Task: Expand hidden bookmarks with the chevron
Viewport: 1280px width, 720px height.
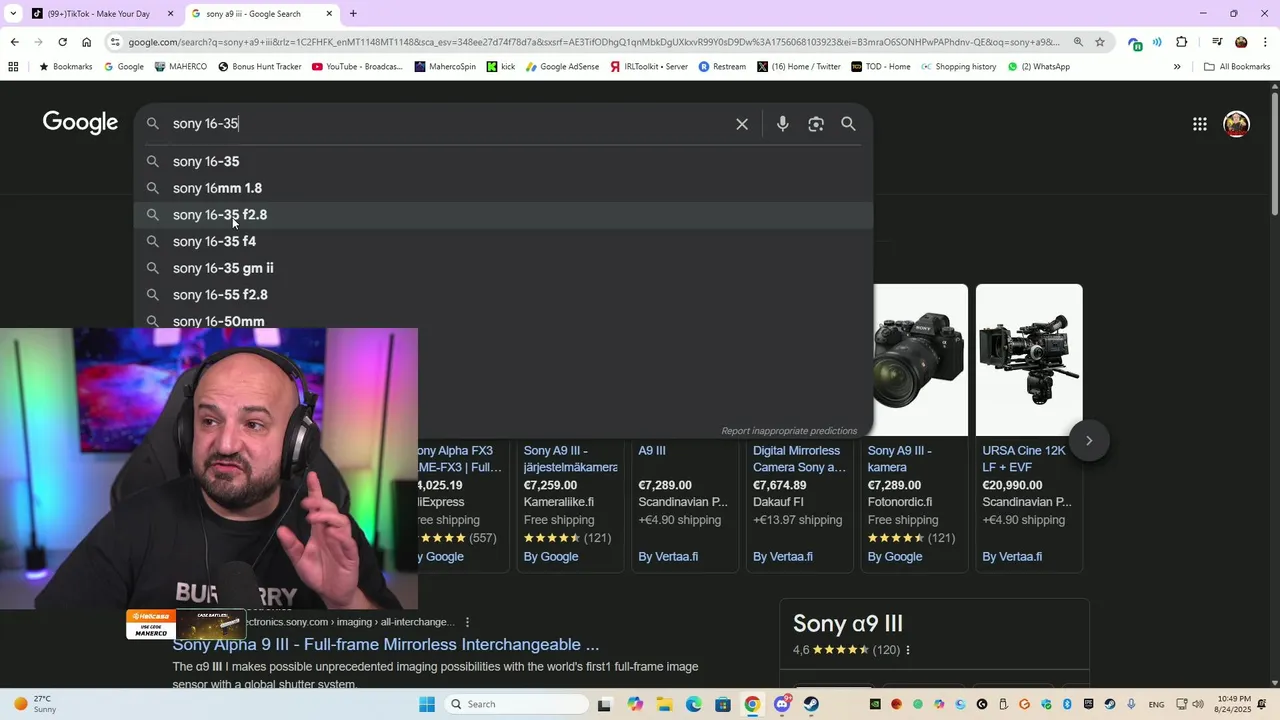Action: tap(1177, 67)
